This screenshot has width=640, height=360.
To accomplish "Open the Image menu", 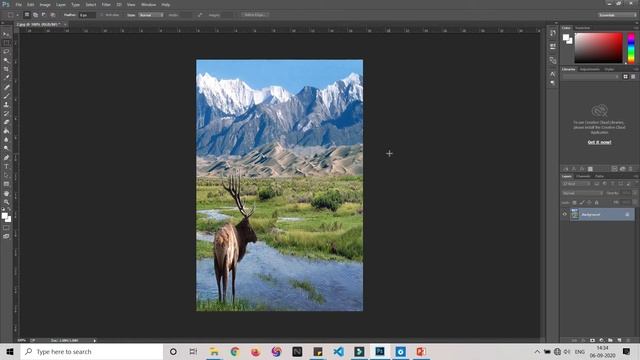I will (x=45, y=4).
